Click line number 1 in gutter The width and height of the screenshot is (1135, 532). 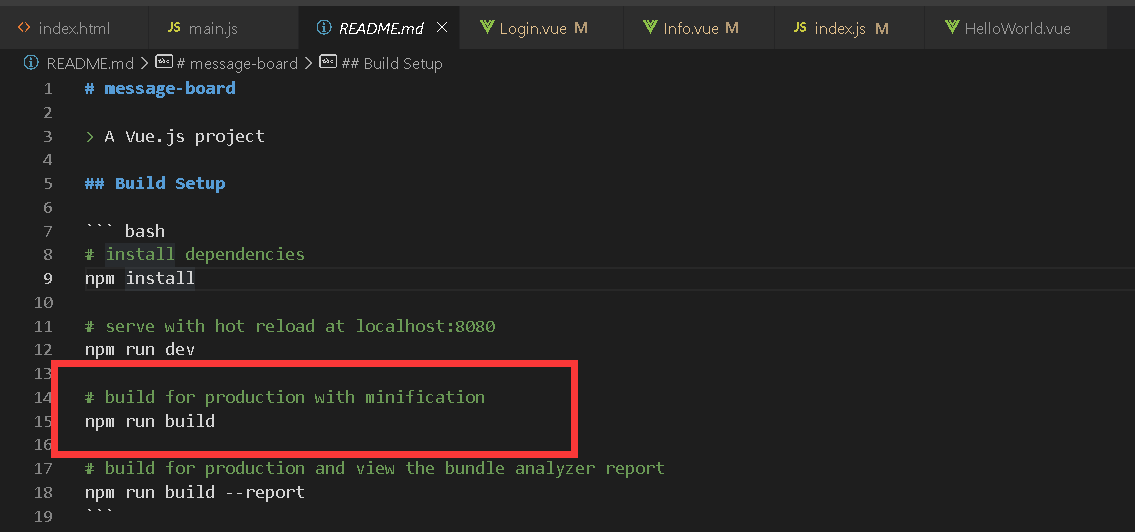click(48, 88)
